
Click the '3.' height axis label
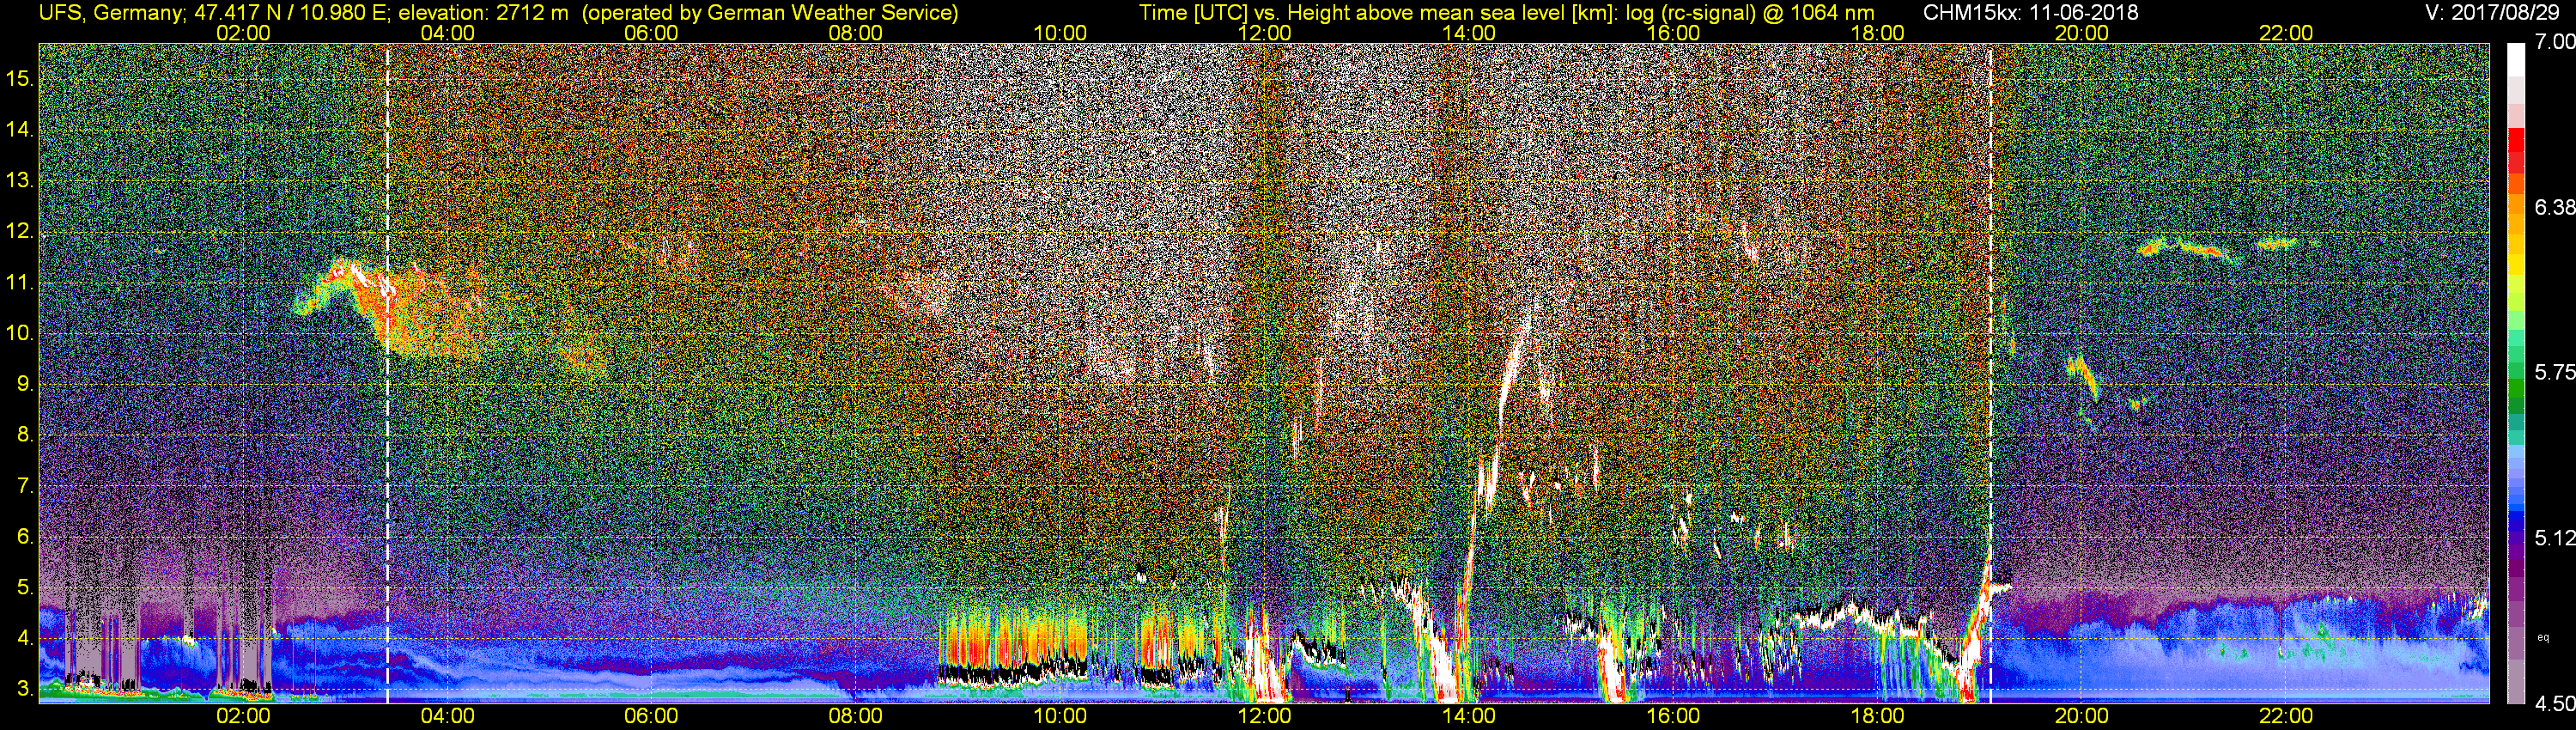click(x=26, y=689)
